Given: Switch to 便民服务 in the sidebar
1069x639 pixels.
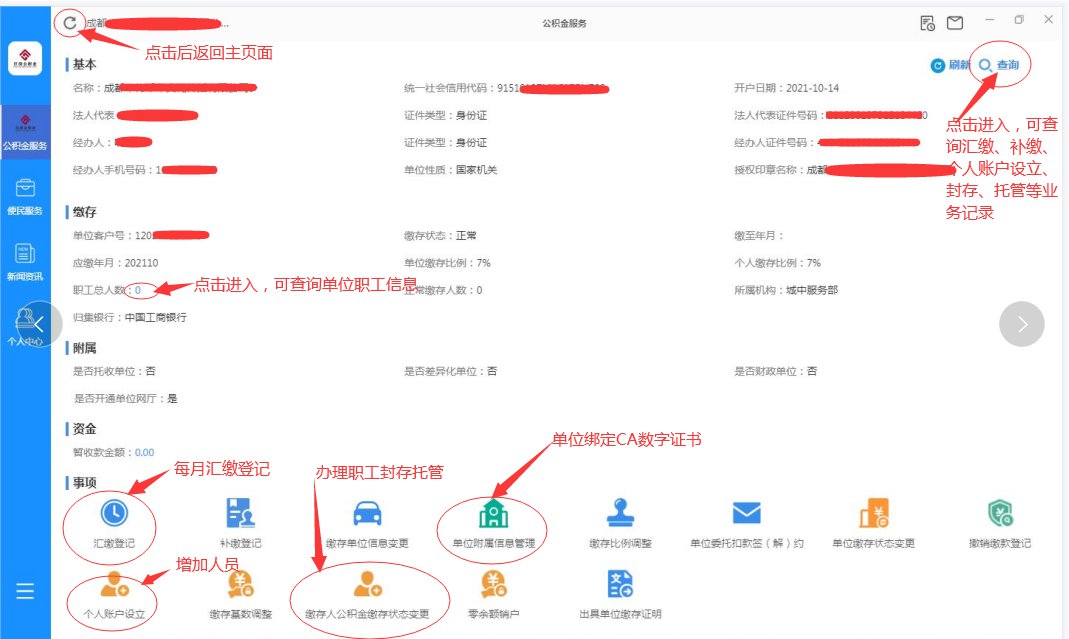Looking at the screenshot, I should (x=25, y=196).
